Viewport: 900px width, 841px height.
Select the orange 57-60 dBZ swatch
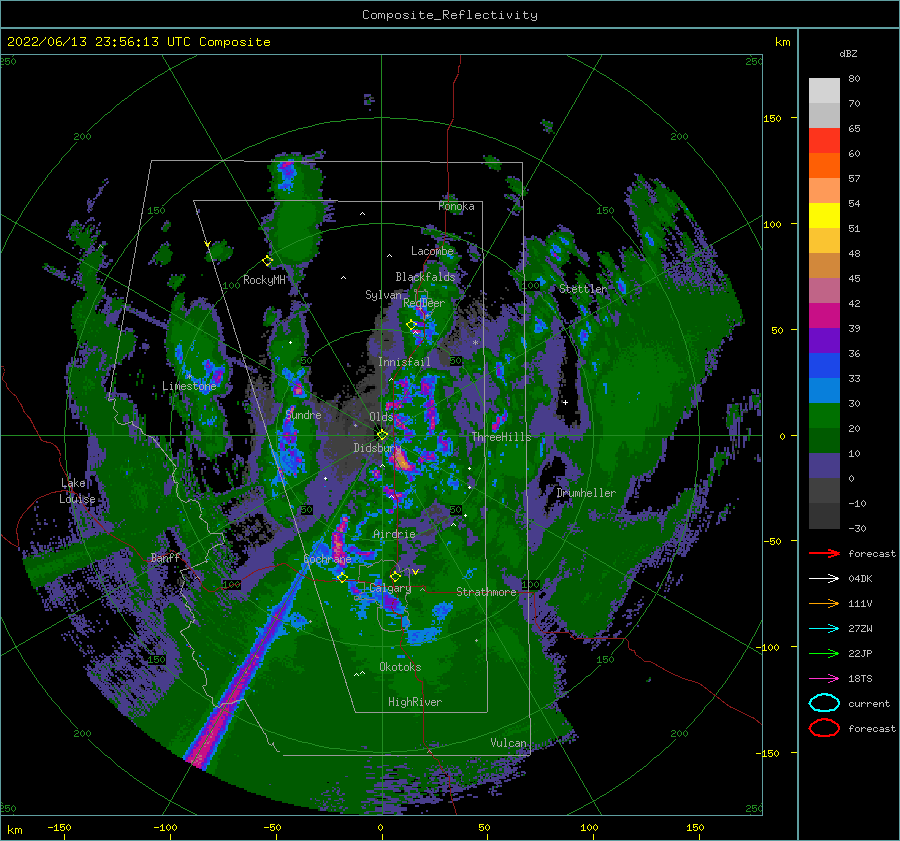824,166
